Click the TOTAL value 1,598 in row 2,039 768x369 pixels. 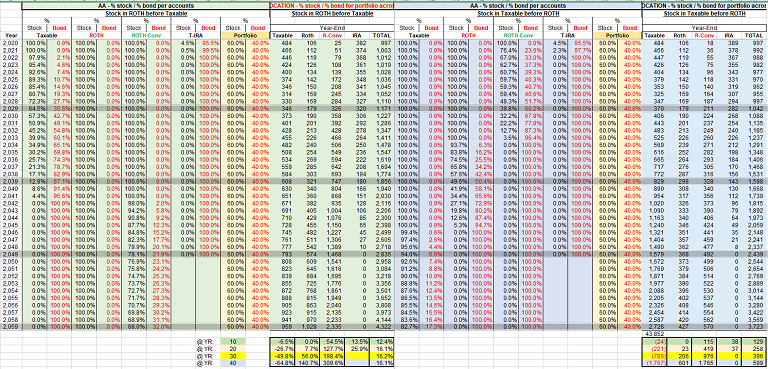click(754, 181)
